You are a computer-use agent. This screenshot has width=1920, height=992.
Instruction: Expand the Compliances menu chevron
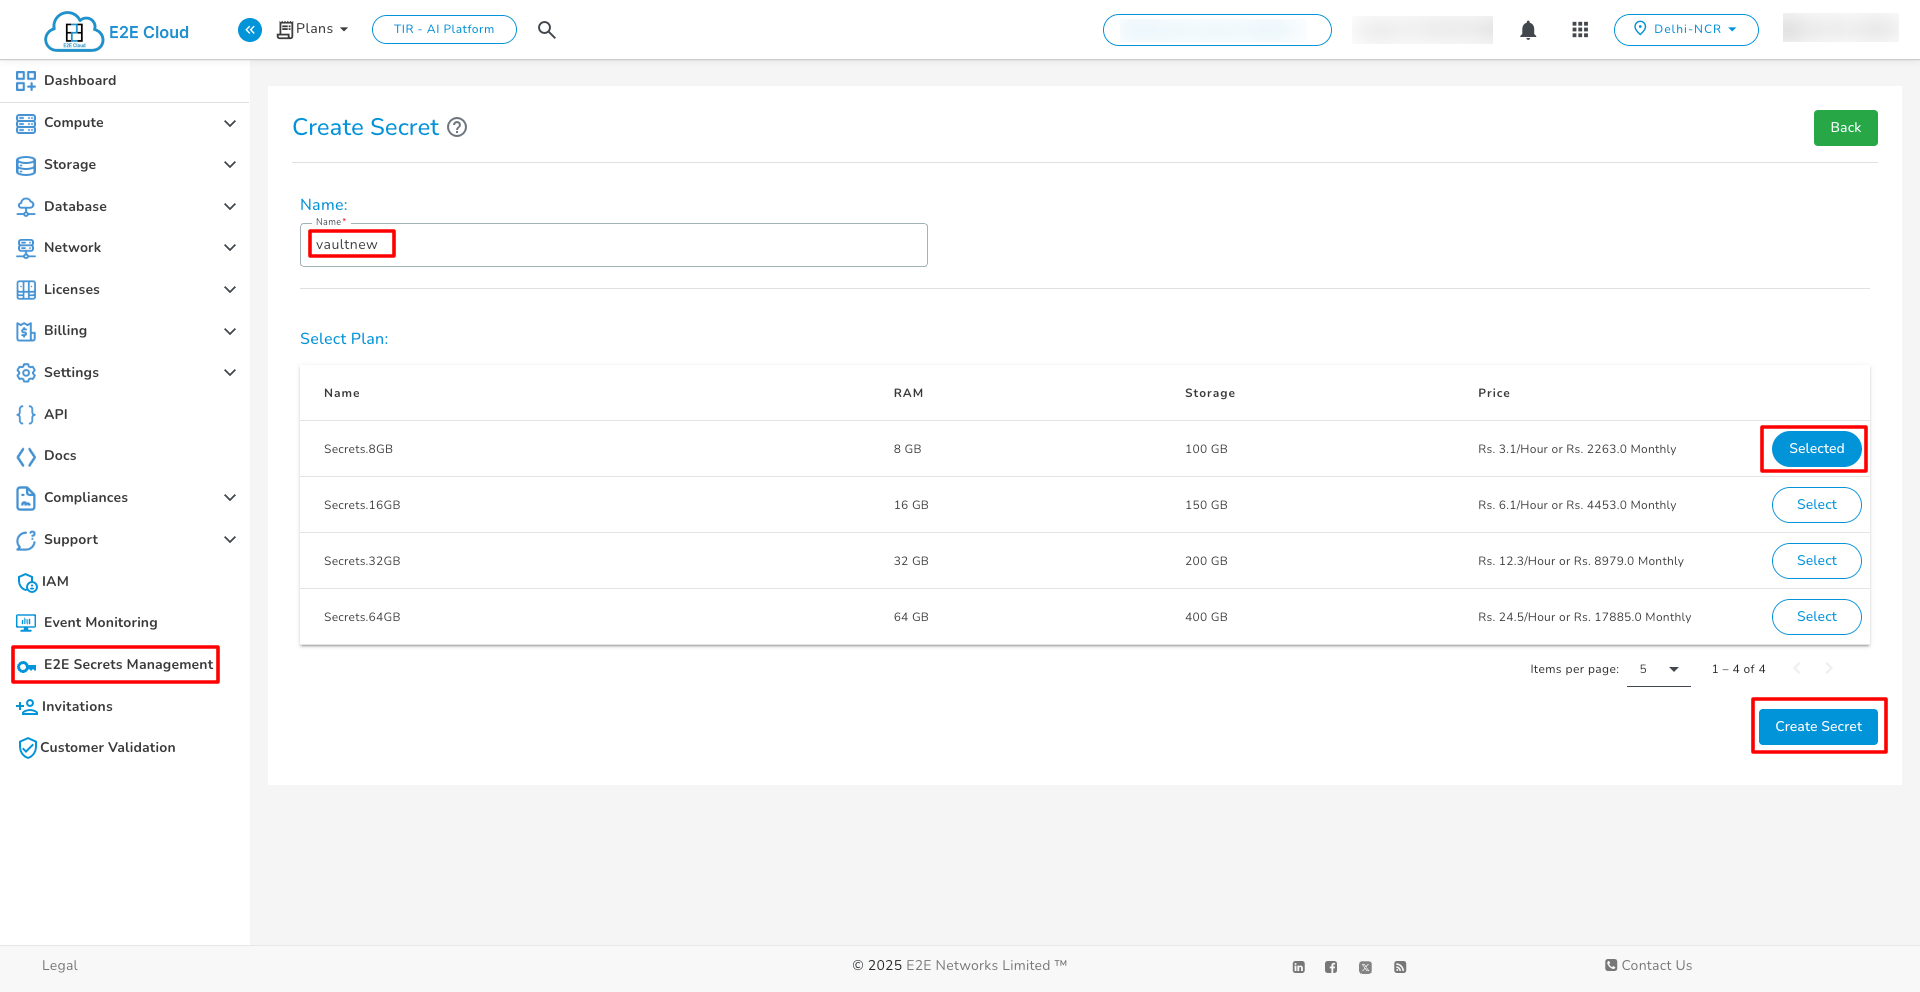click(x=230, y=498)
